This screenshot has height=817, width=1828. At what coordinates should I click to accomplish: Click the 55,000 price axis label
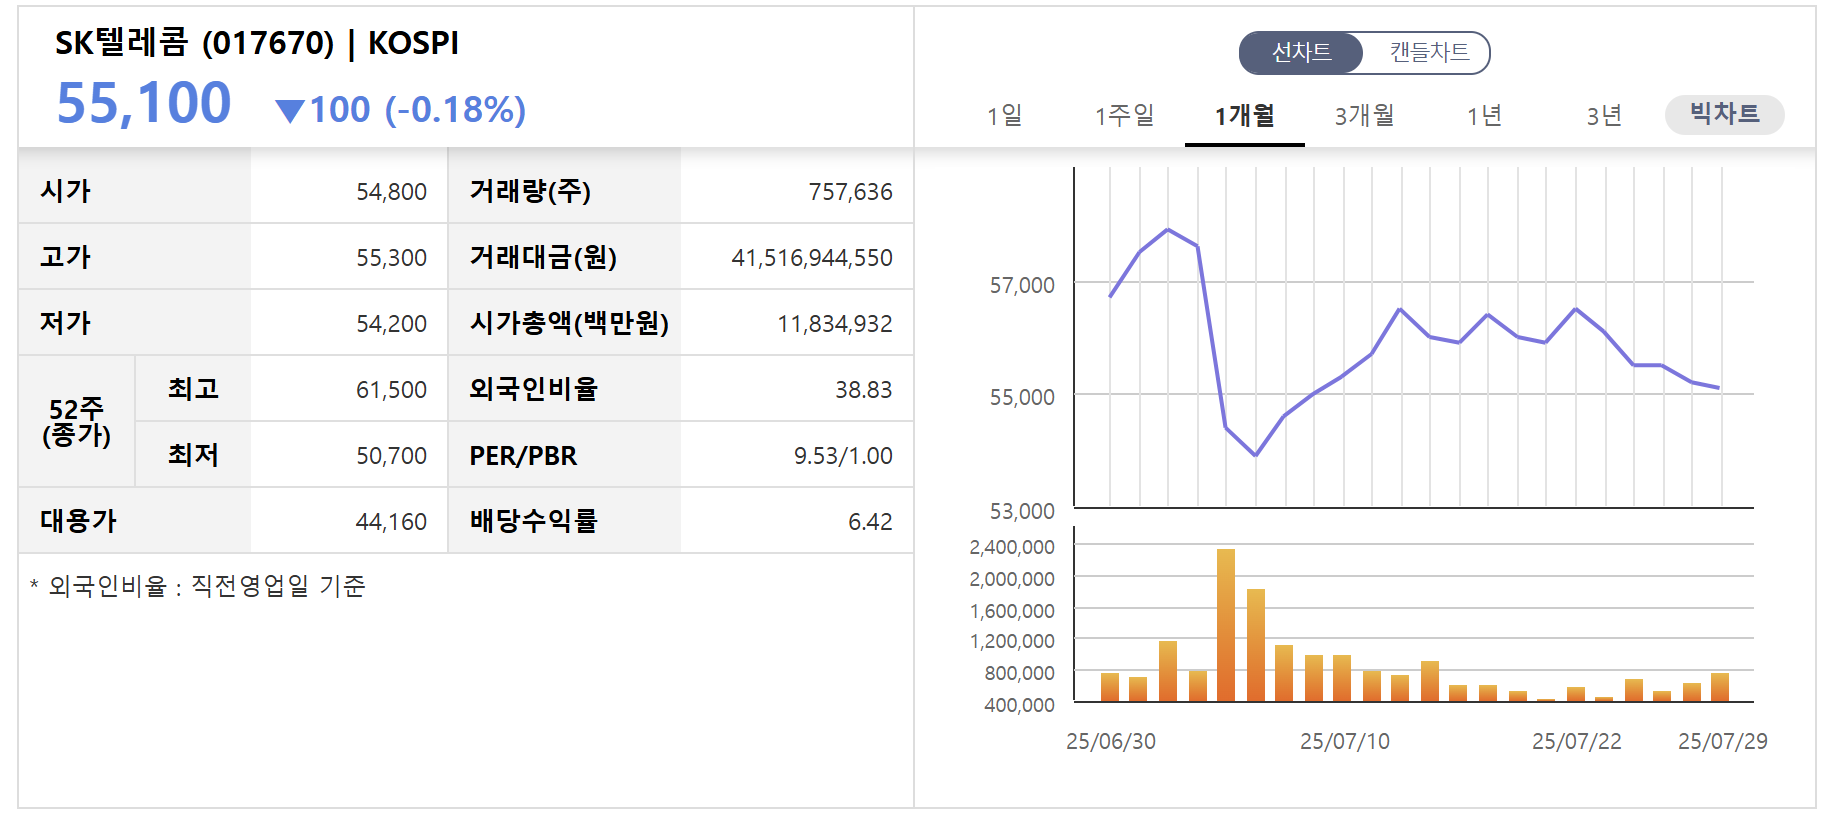pos(1022,397)
